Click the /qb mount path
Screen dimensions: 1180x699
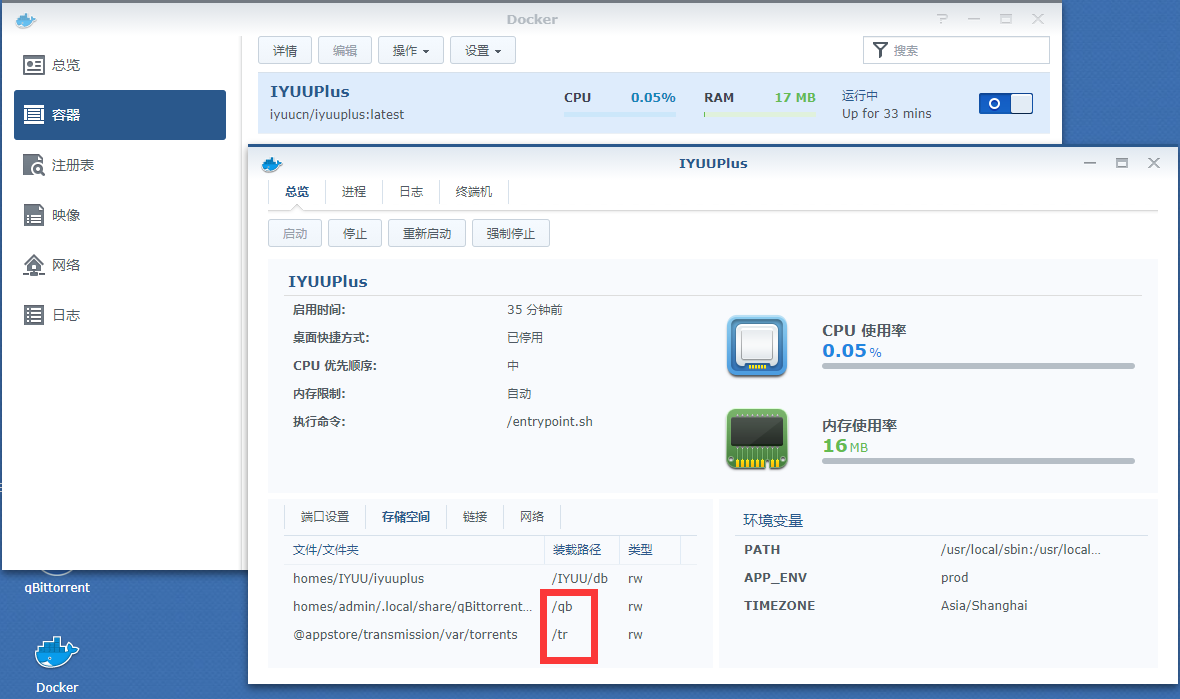pos(562,606)
